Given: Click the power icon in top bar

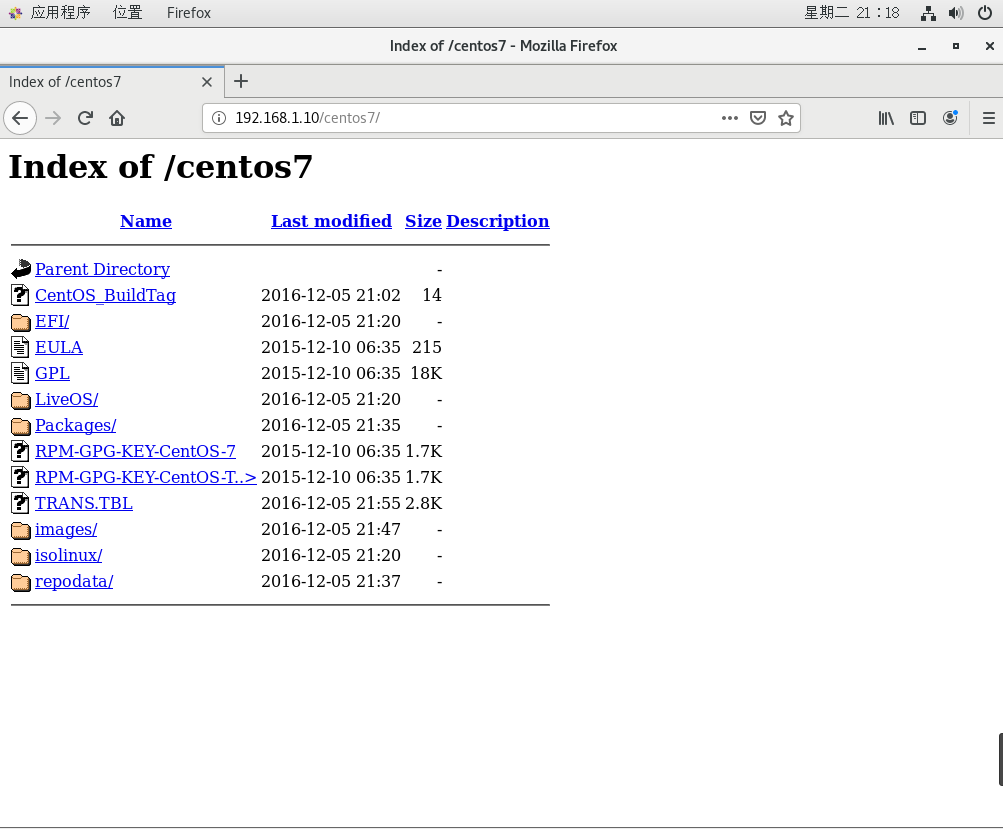Looking at the screenshot, I should [x=985, y=13].
